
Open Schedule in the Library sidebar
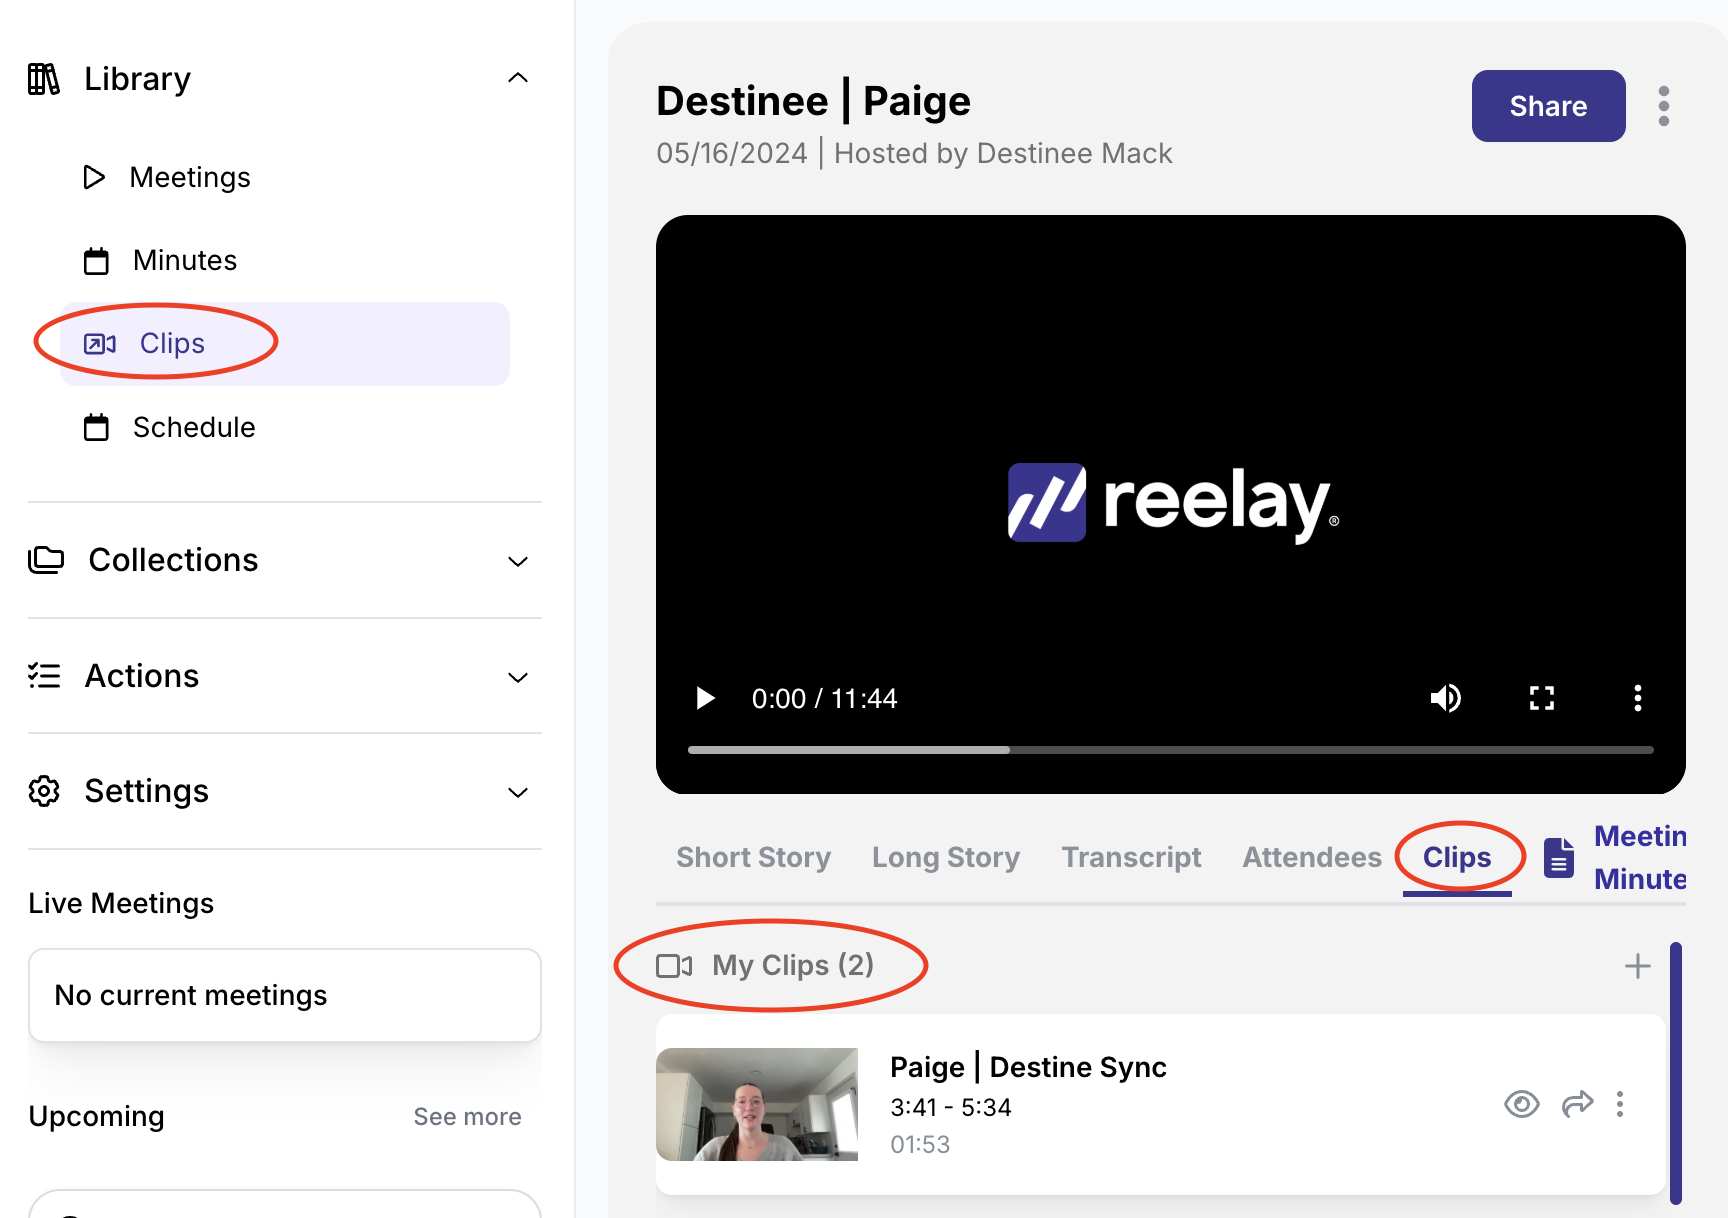pos(194,427)
